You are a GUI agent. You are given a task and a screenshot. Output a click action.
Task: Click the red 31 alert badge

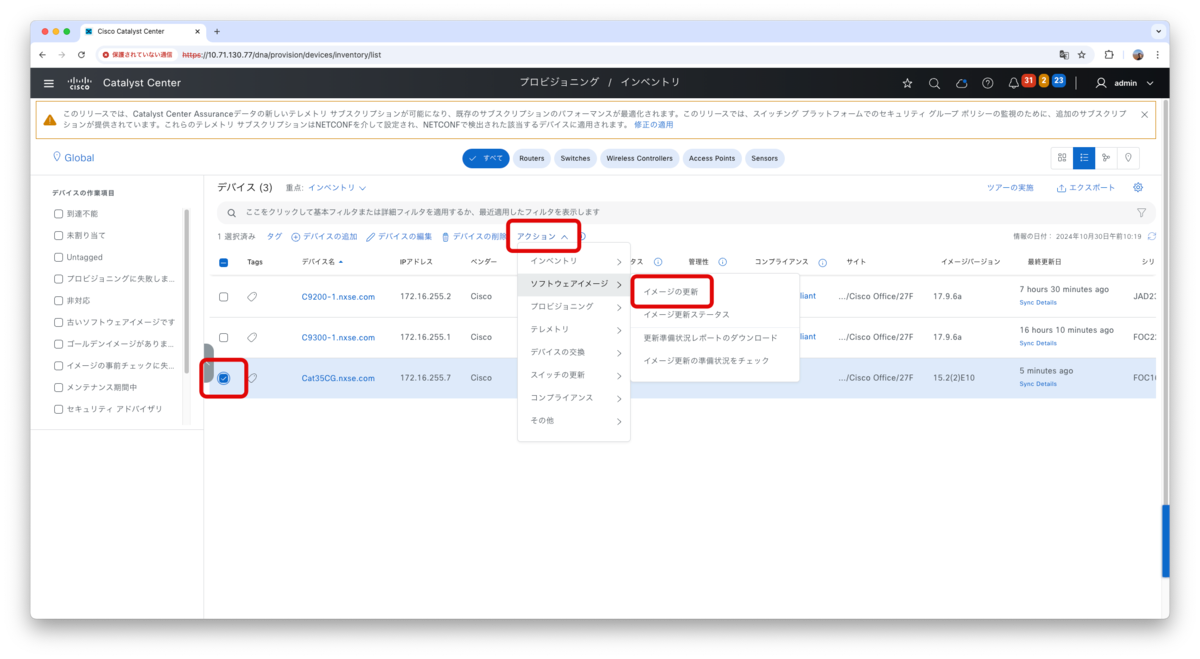tap(1028, 80)
